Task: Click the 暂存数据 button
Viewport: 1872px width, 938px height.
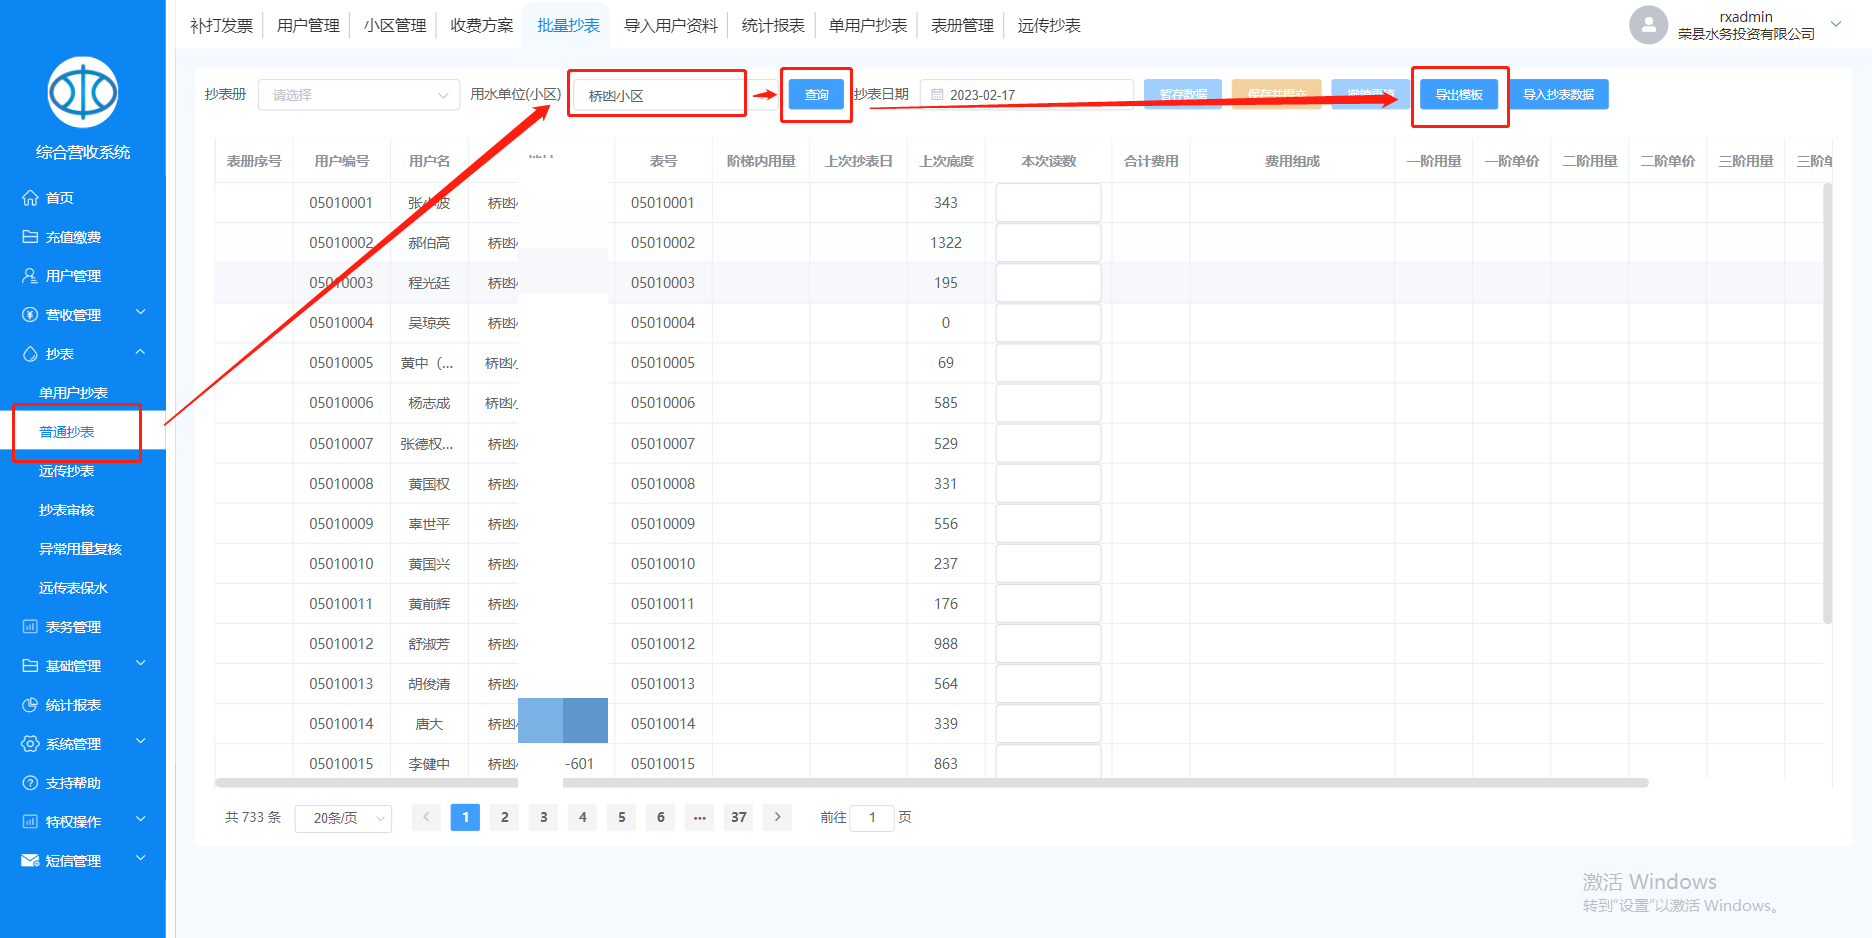Action: tap(1183, 95)
